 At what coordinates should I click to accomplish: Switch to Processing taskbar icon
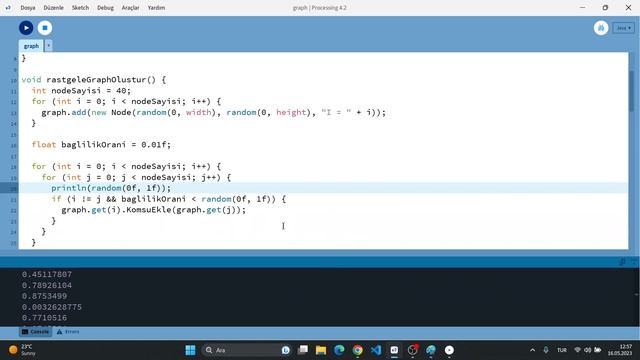[394, 350]
